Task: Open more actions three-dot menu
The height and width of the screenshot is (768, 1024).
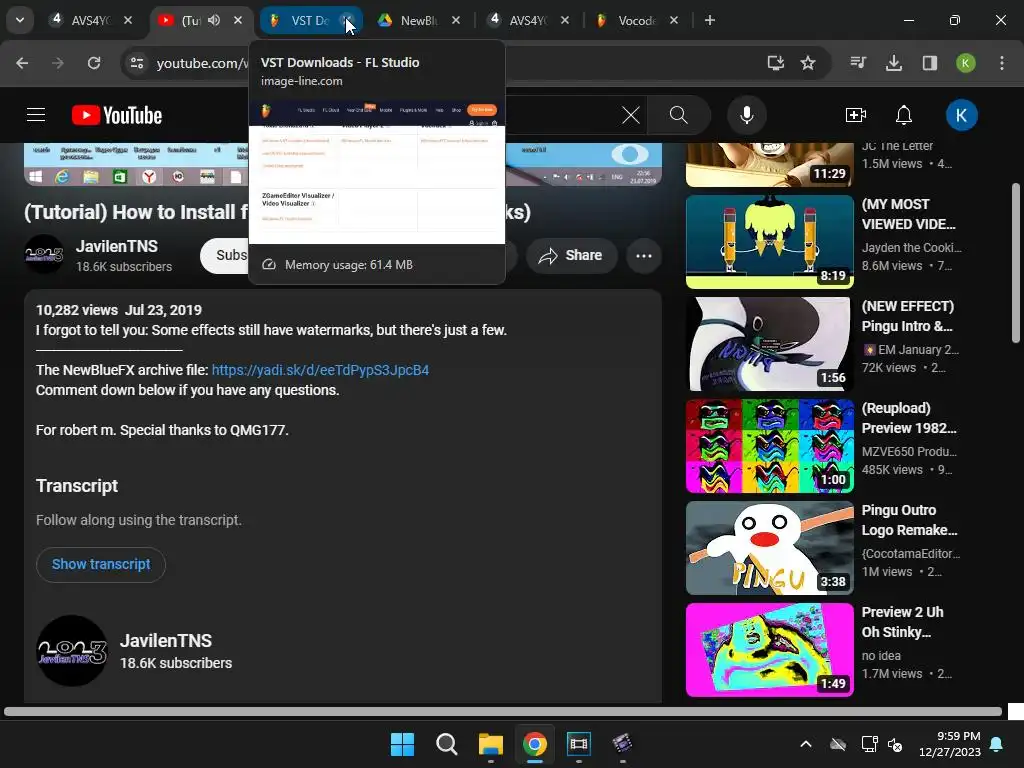Action: click(644, 255)
